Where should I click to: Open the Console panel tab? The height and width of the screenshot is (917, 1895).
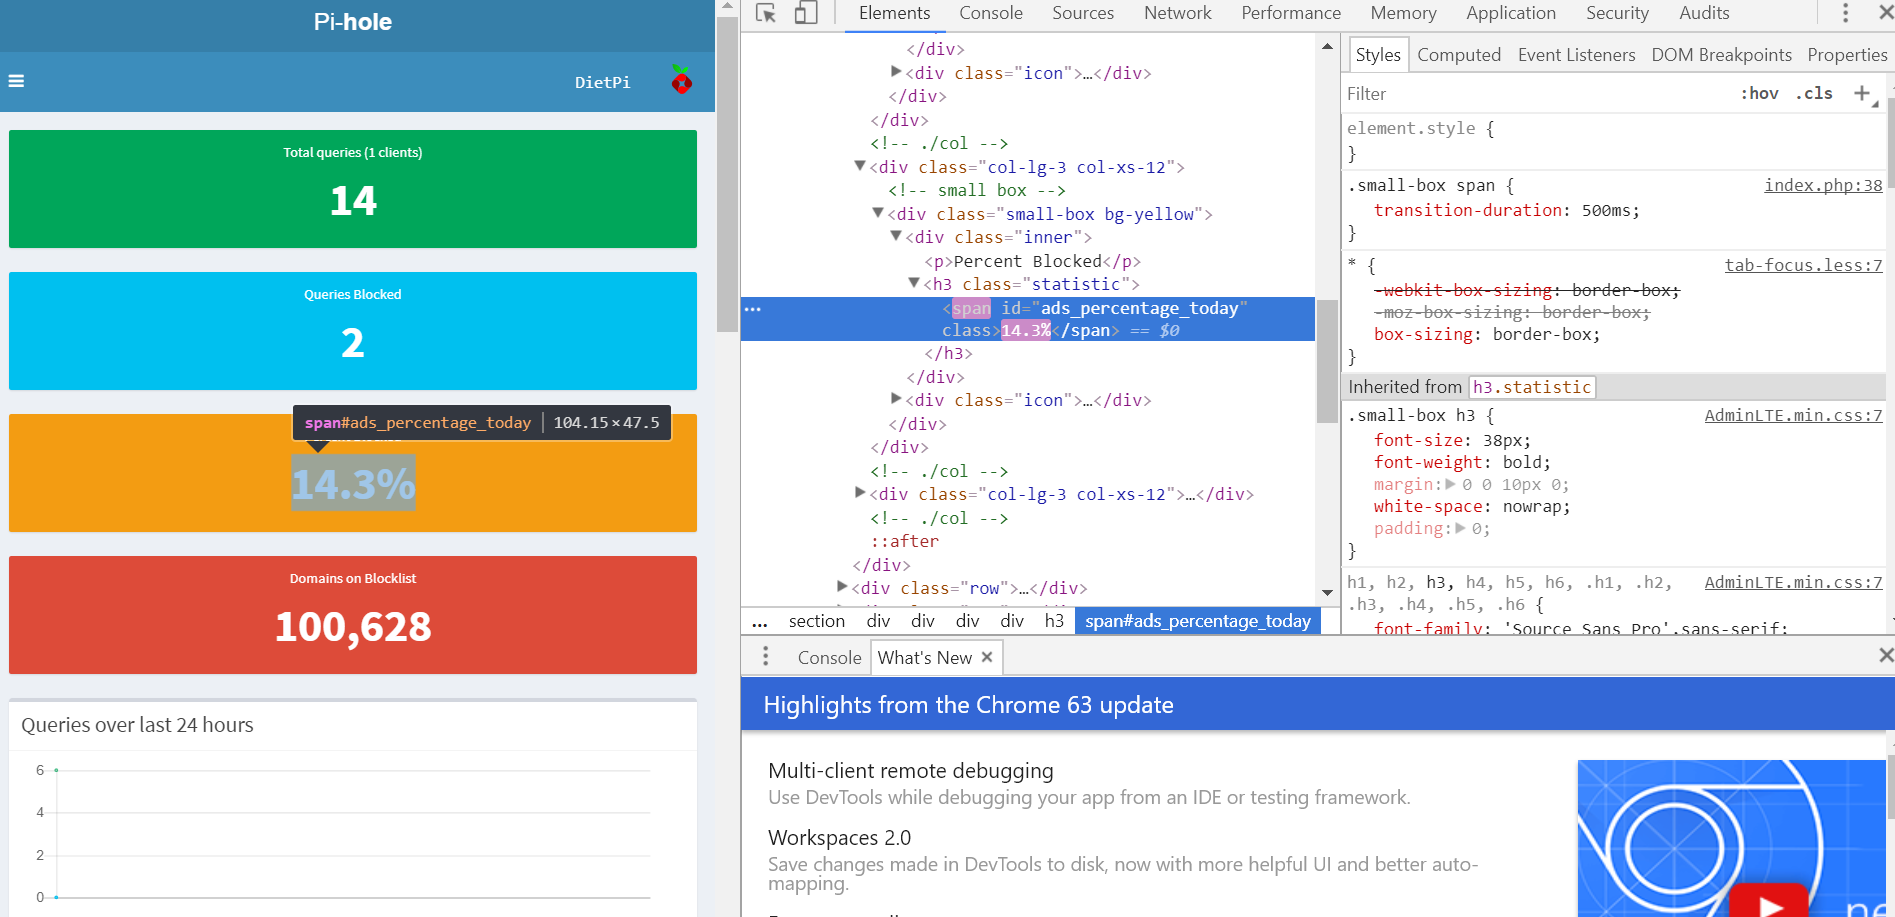[991, 13]
